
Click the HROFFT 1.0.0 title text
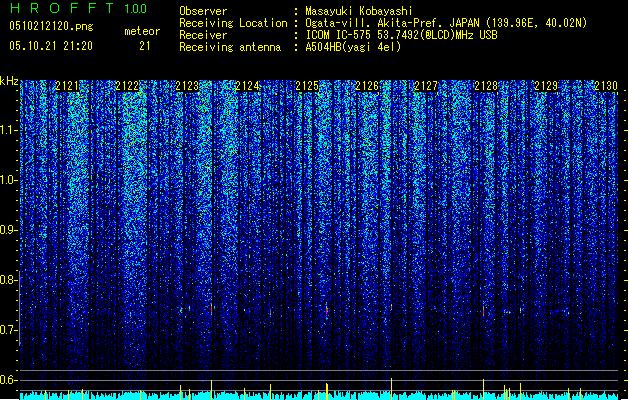click(x=78, y=8)
